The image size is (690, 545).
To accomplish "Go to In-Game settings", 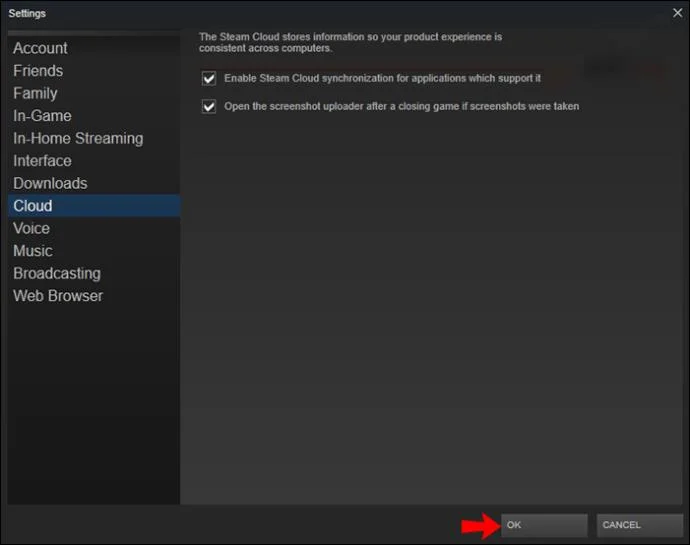I will 93,116.
